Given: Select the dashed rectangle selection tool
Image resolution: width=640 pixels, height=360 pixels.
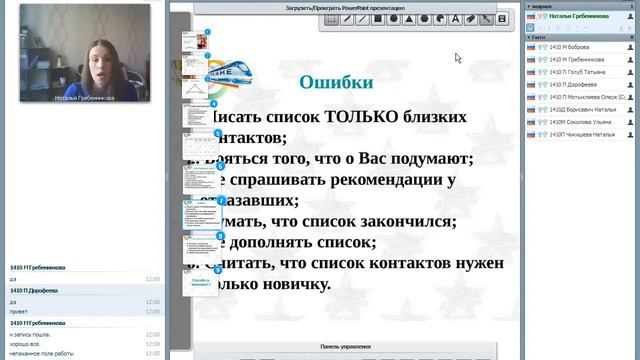Looking at the screenshot, I should click(331, 19).
